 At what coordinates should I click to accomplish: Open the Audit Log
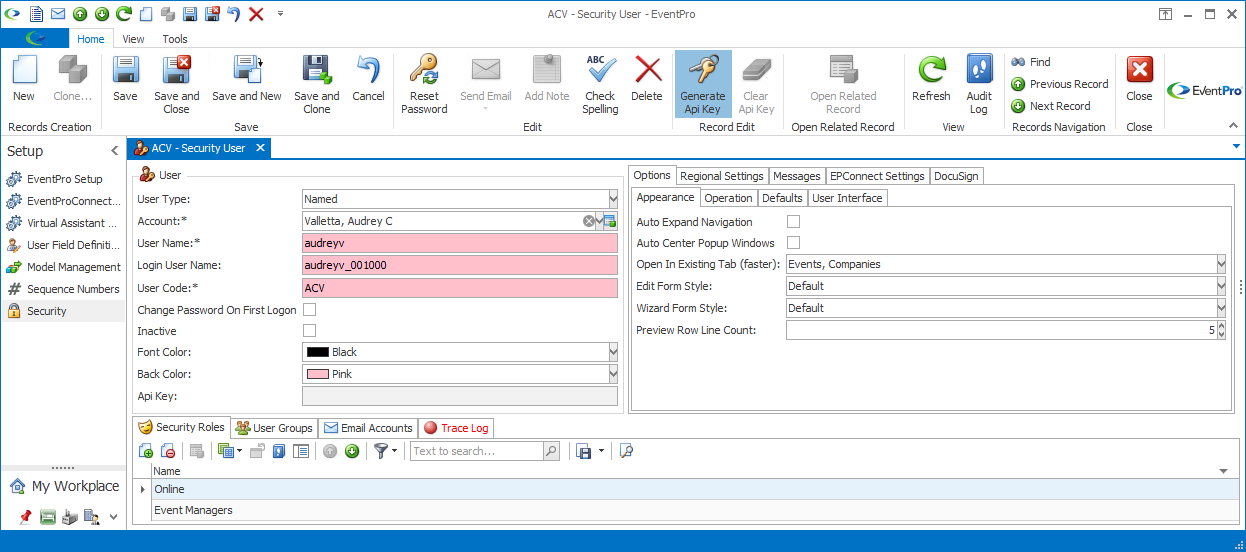click(979, 70)
